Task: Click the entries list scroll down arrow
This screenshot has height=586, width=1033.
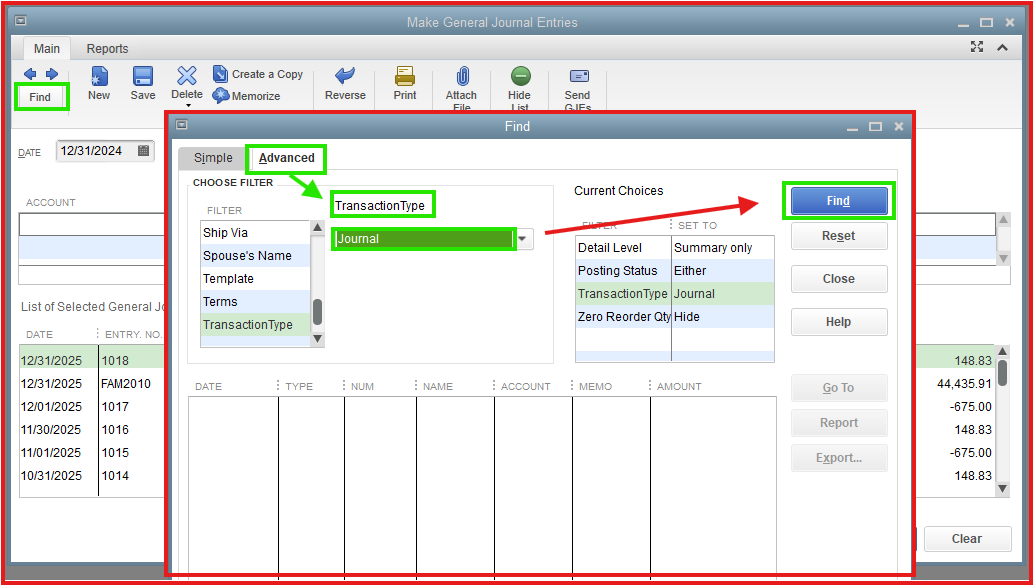Action: coord(1003,488)
